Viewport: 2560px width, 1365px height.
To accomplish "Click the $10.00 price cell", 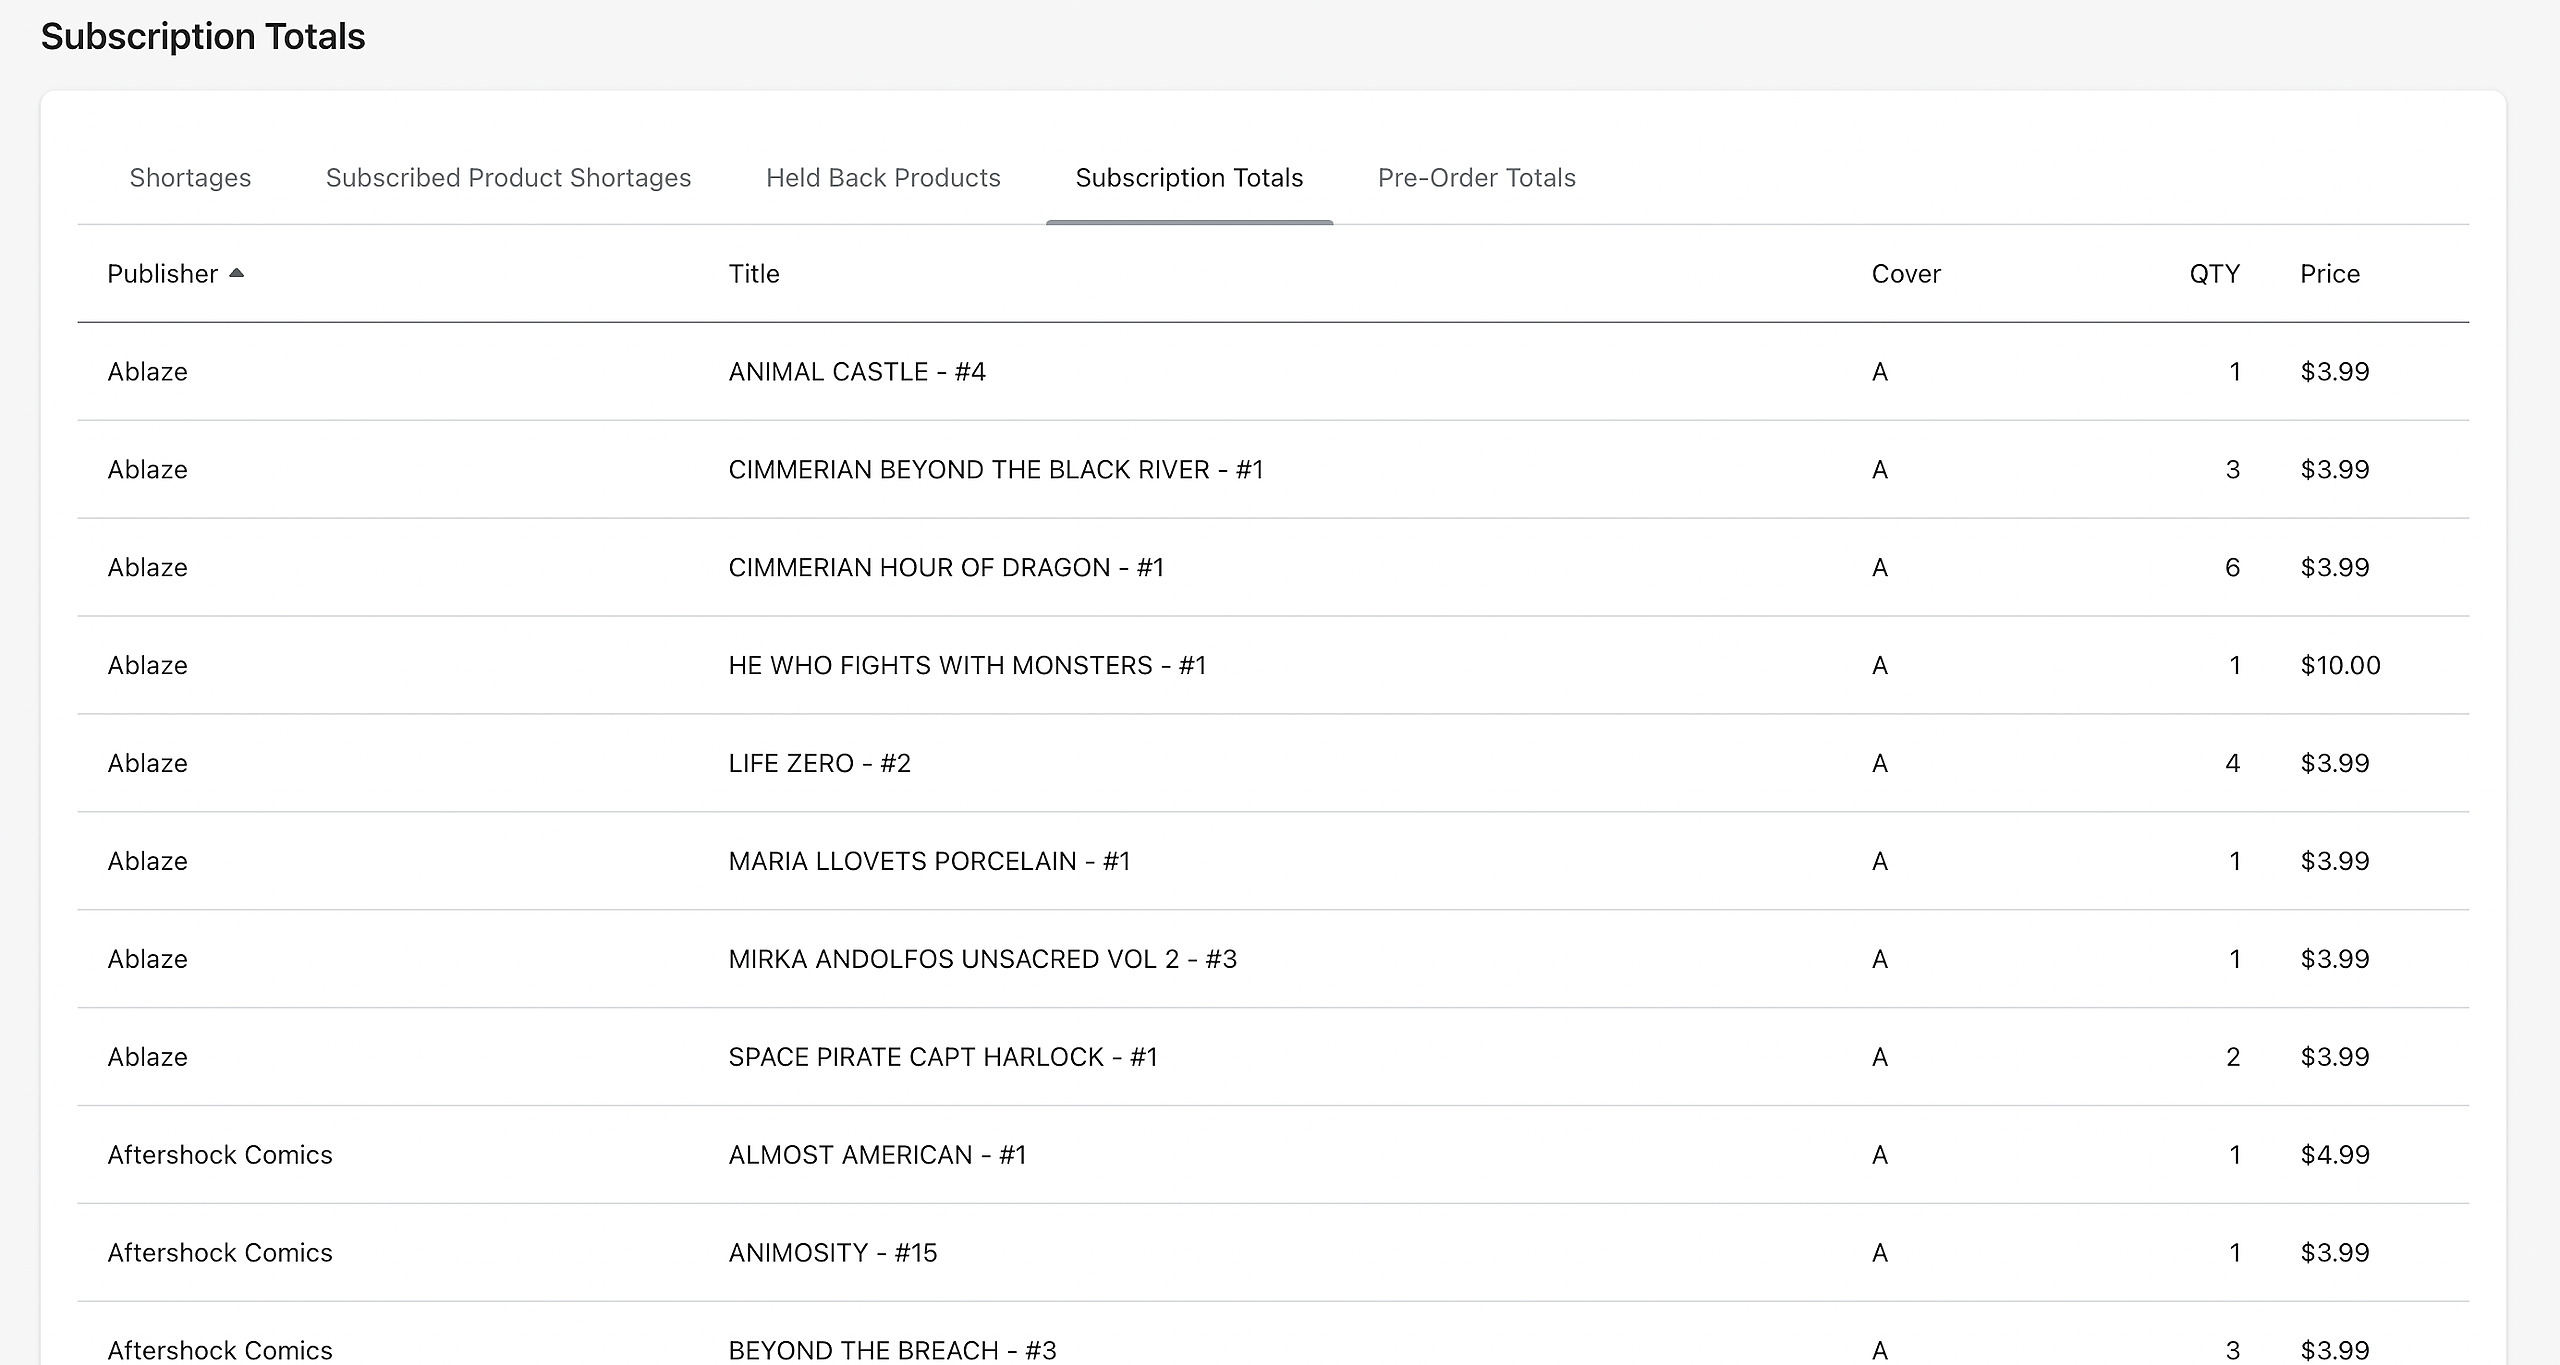I will (x=2340, y=666).
